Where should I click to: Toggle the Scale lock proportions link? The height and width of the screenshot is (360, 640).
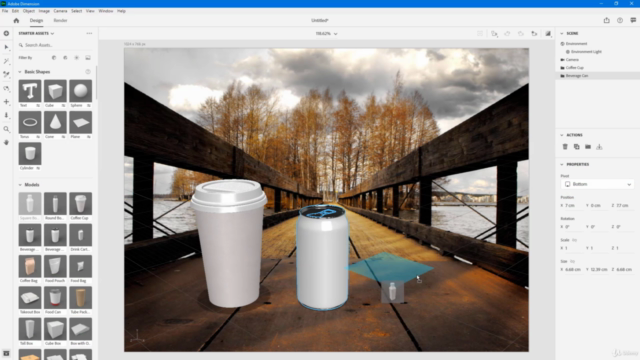pos(575,240)
